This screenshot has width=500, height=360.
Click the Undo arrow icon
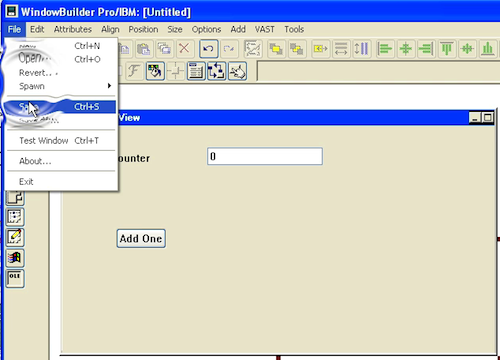point(209,49)
